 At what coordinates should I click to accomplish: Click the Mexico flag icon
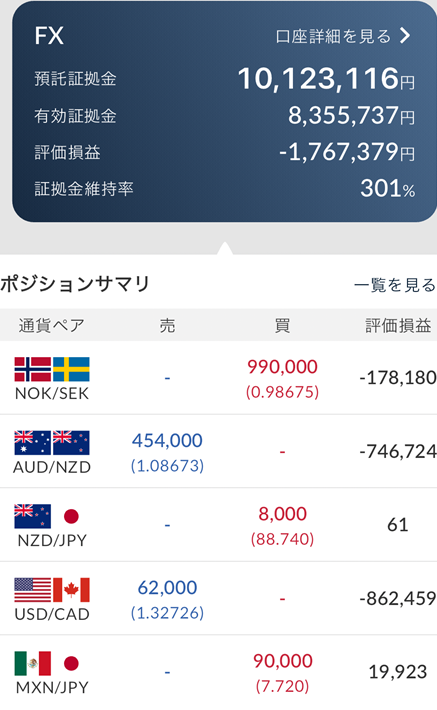coord(33,663)
